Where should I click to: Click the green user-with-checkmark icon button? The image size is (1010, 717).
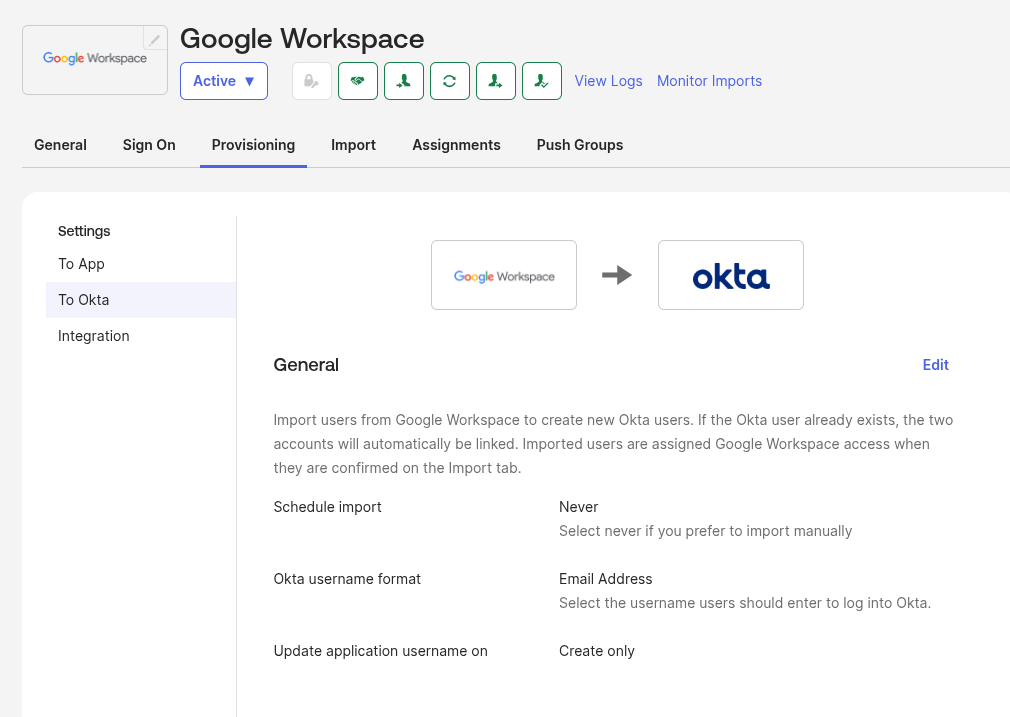point(542,81)
